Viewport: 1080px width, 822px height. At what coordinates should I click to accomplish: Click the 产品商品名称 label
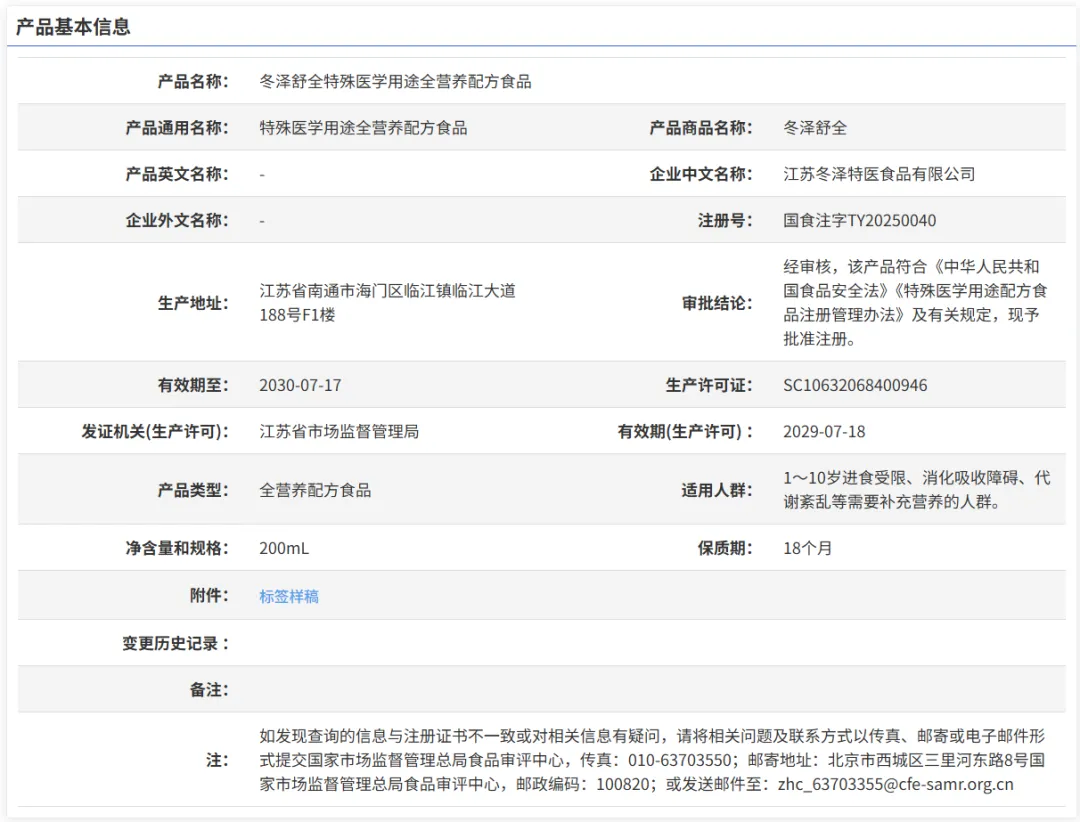coord(701,127)
